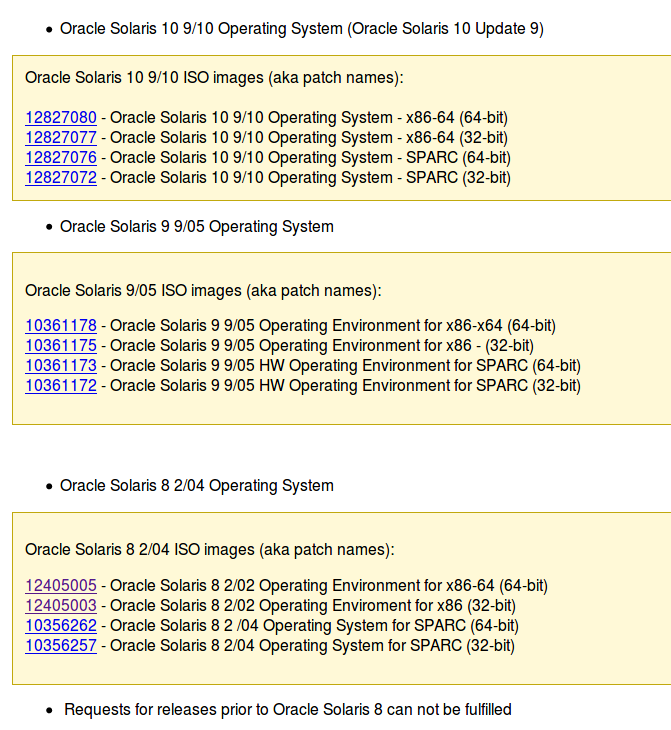Open patch link 12827072
This screenshot has width=671, height=730.
point(61,177)
